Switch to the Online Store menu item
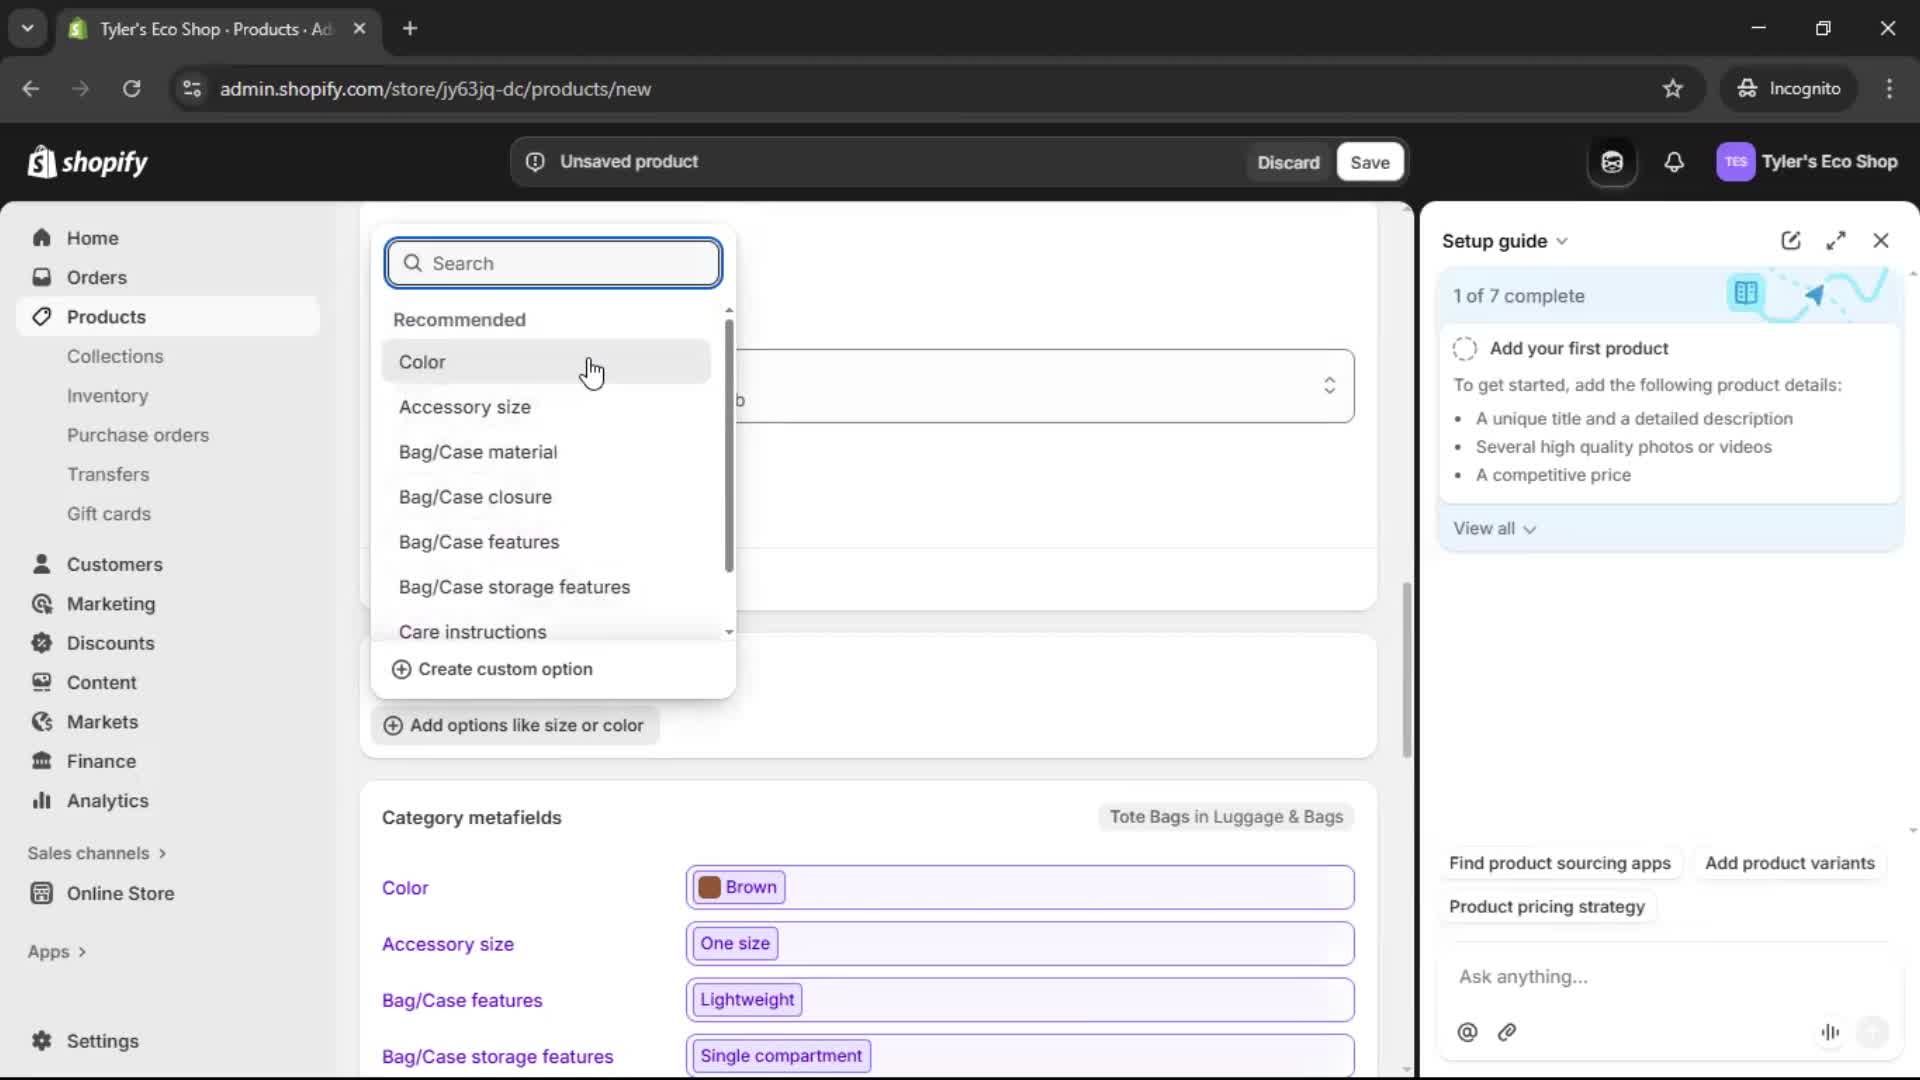This screenshot has height=1080, width=1920. click(x=120, y=893)
